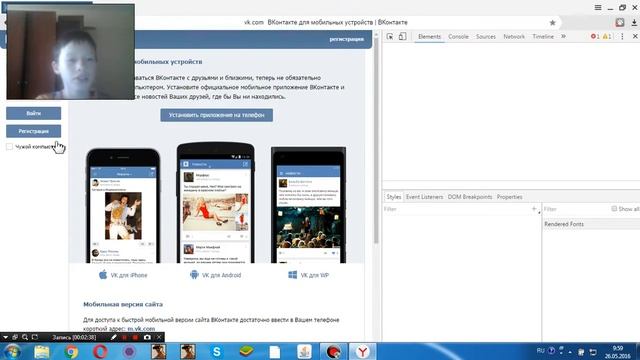This screenshot has width=640, height=360.
Task: Stop recording with the red square button
Action: pos(135,337)
